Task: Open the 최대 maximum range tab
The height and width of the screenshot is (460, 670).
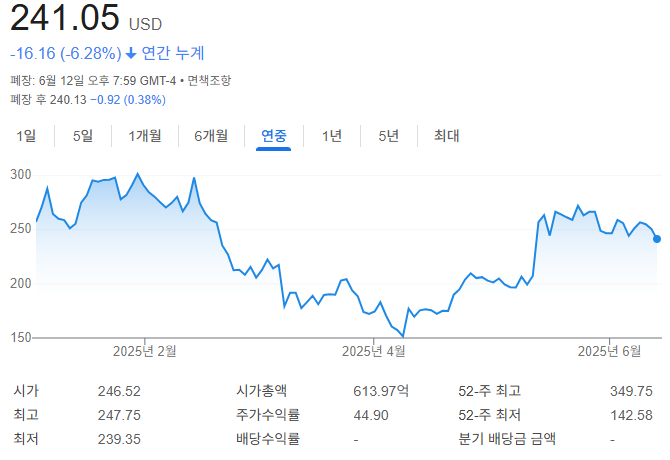Action: 447,136
